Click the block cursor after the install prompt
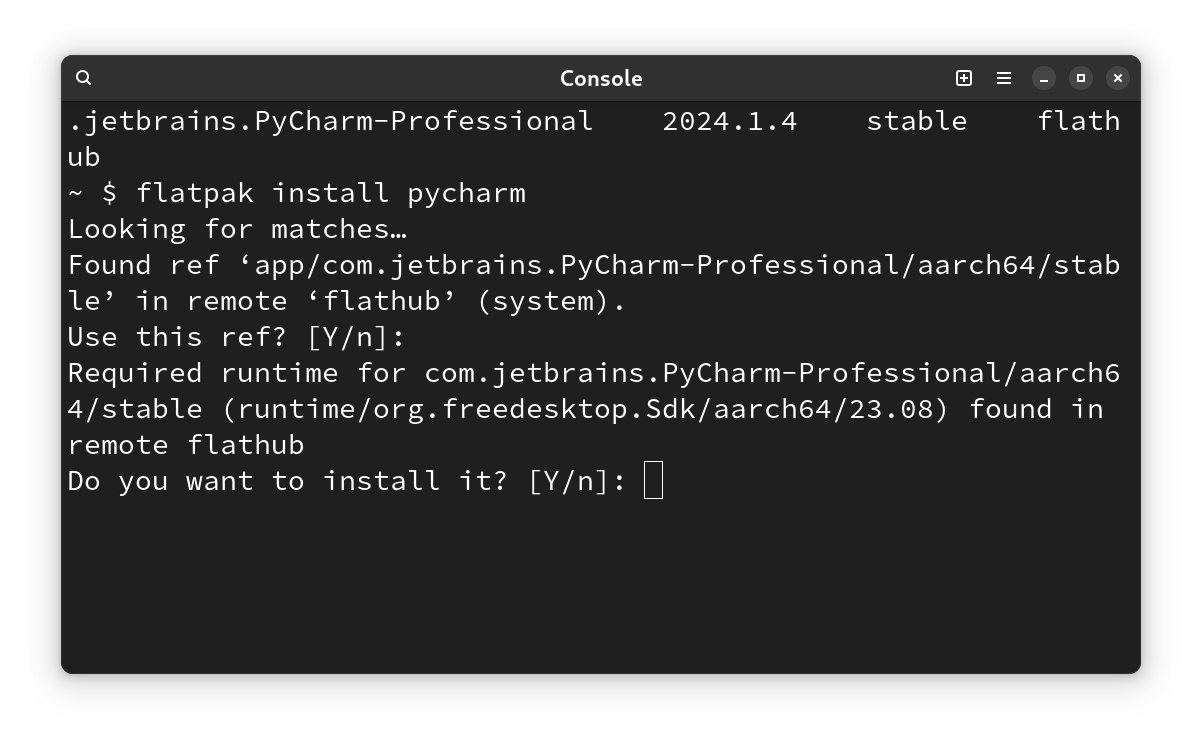1202x741 pixels. point(653,480)
